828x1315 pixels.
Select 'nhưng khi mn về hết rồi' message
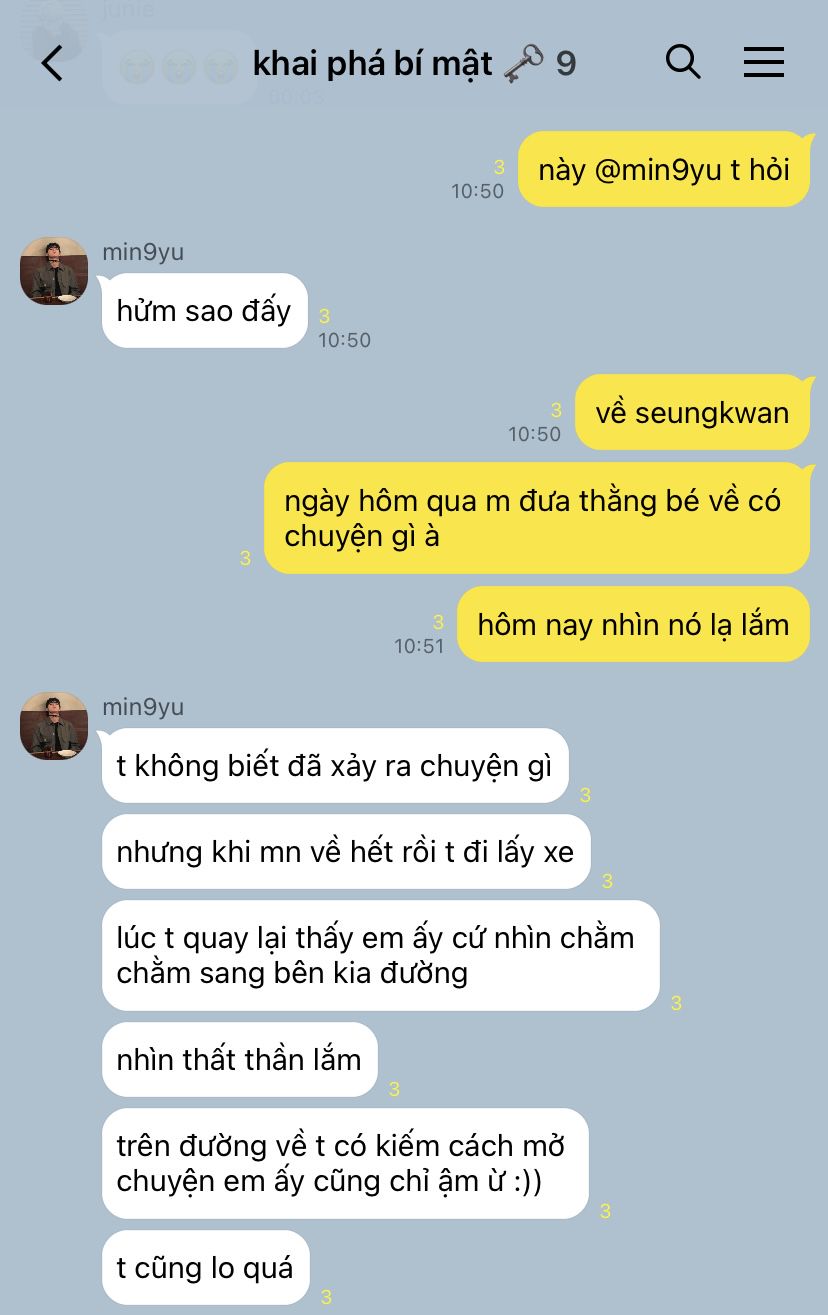coord(346,851)
